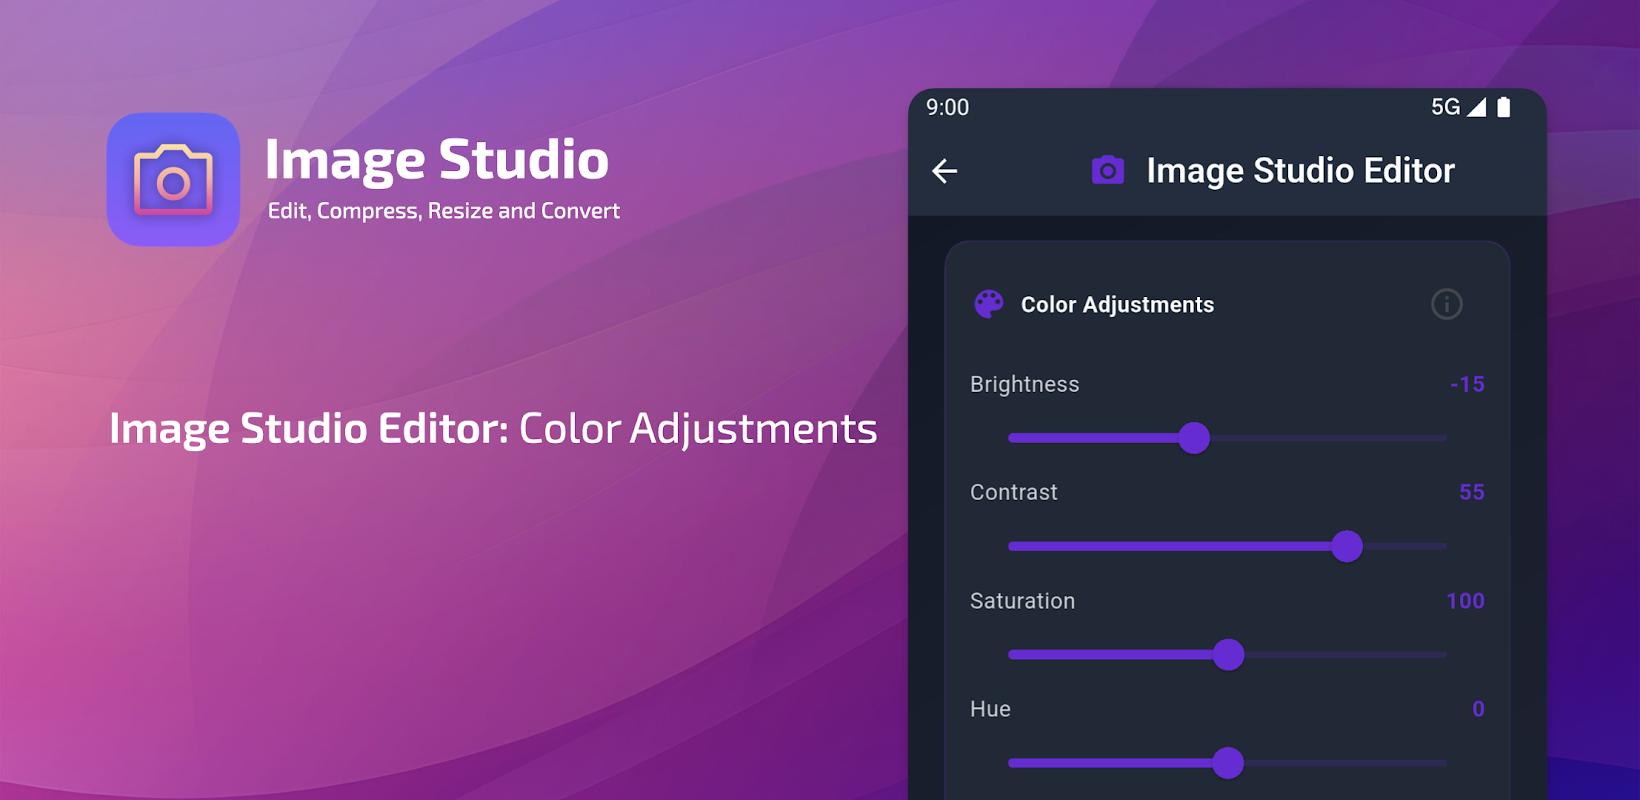Click the palette icon next to Color Adjustments

tap(989, 304)
